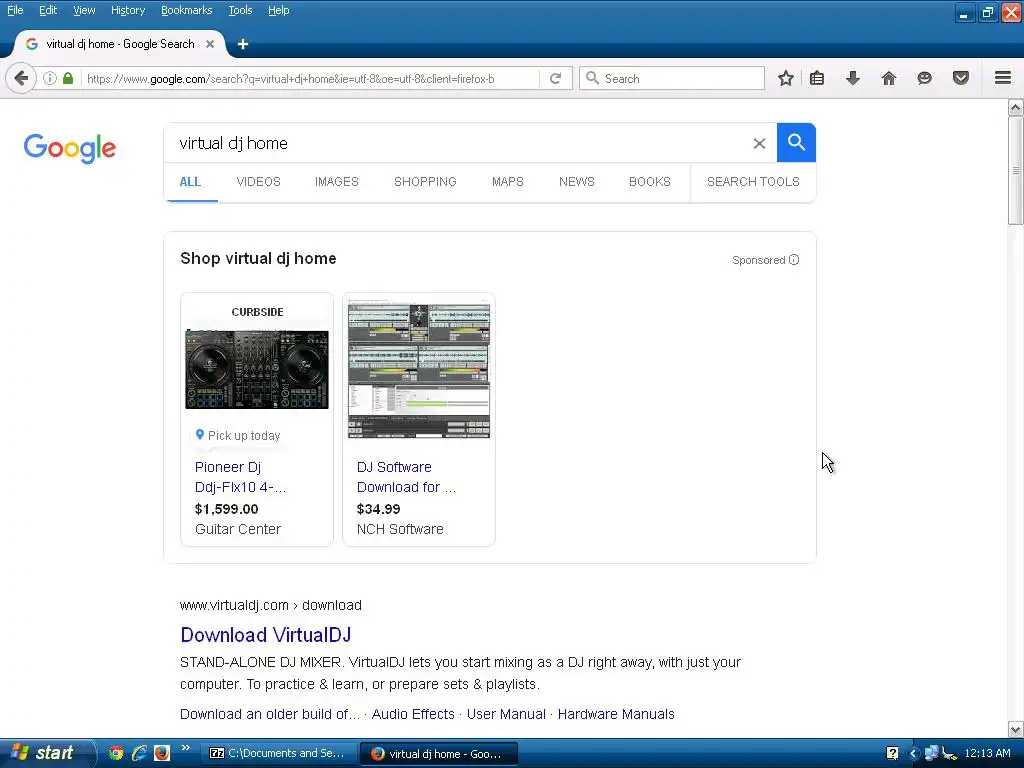Show hidden tray icons arrow
The image size is (1024, 768).
[x=913, y=754]
